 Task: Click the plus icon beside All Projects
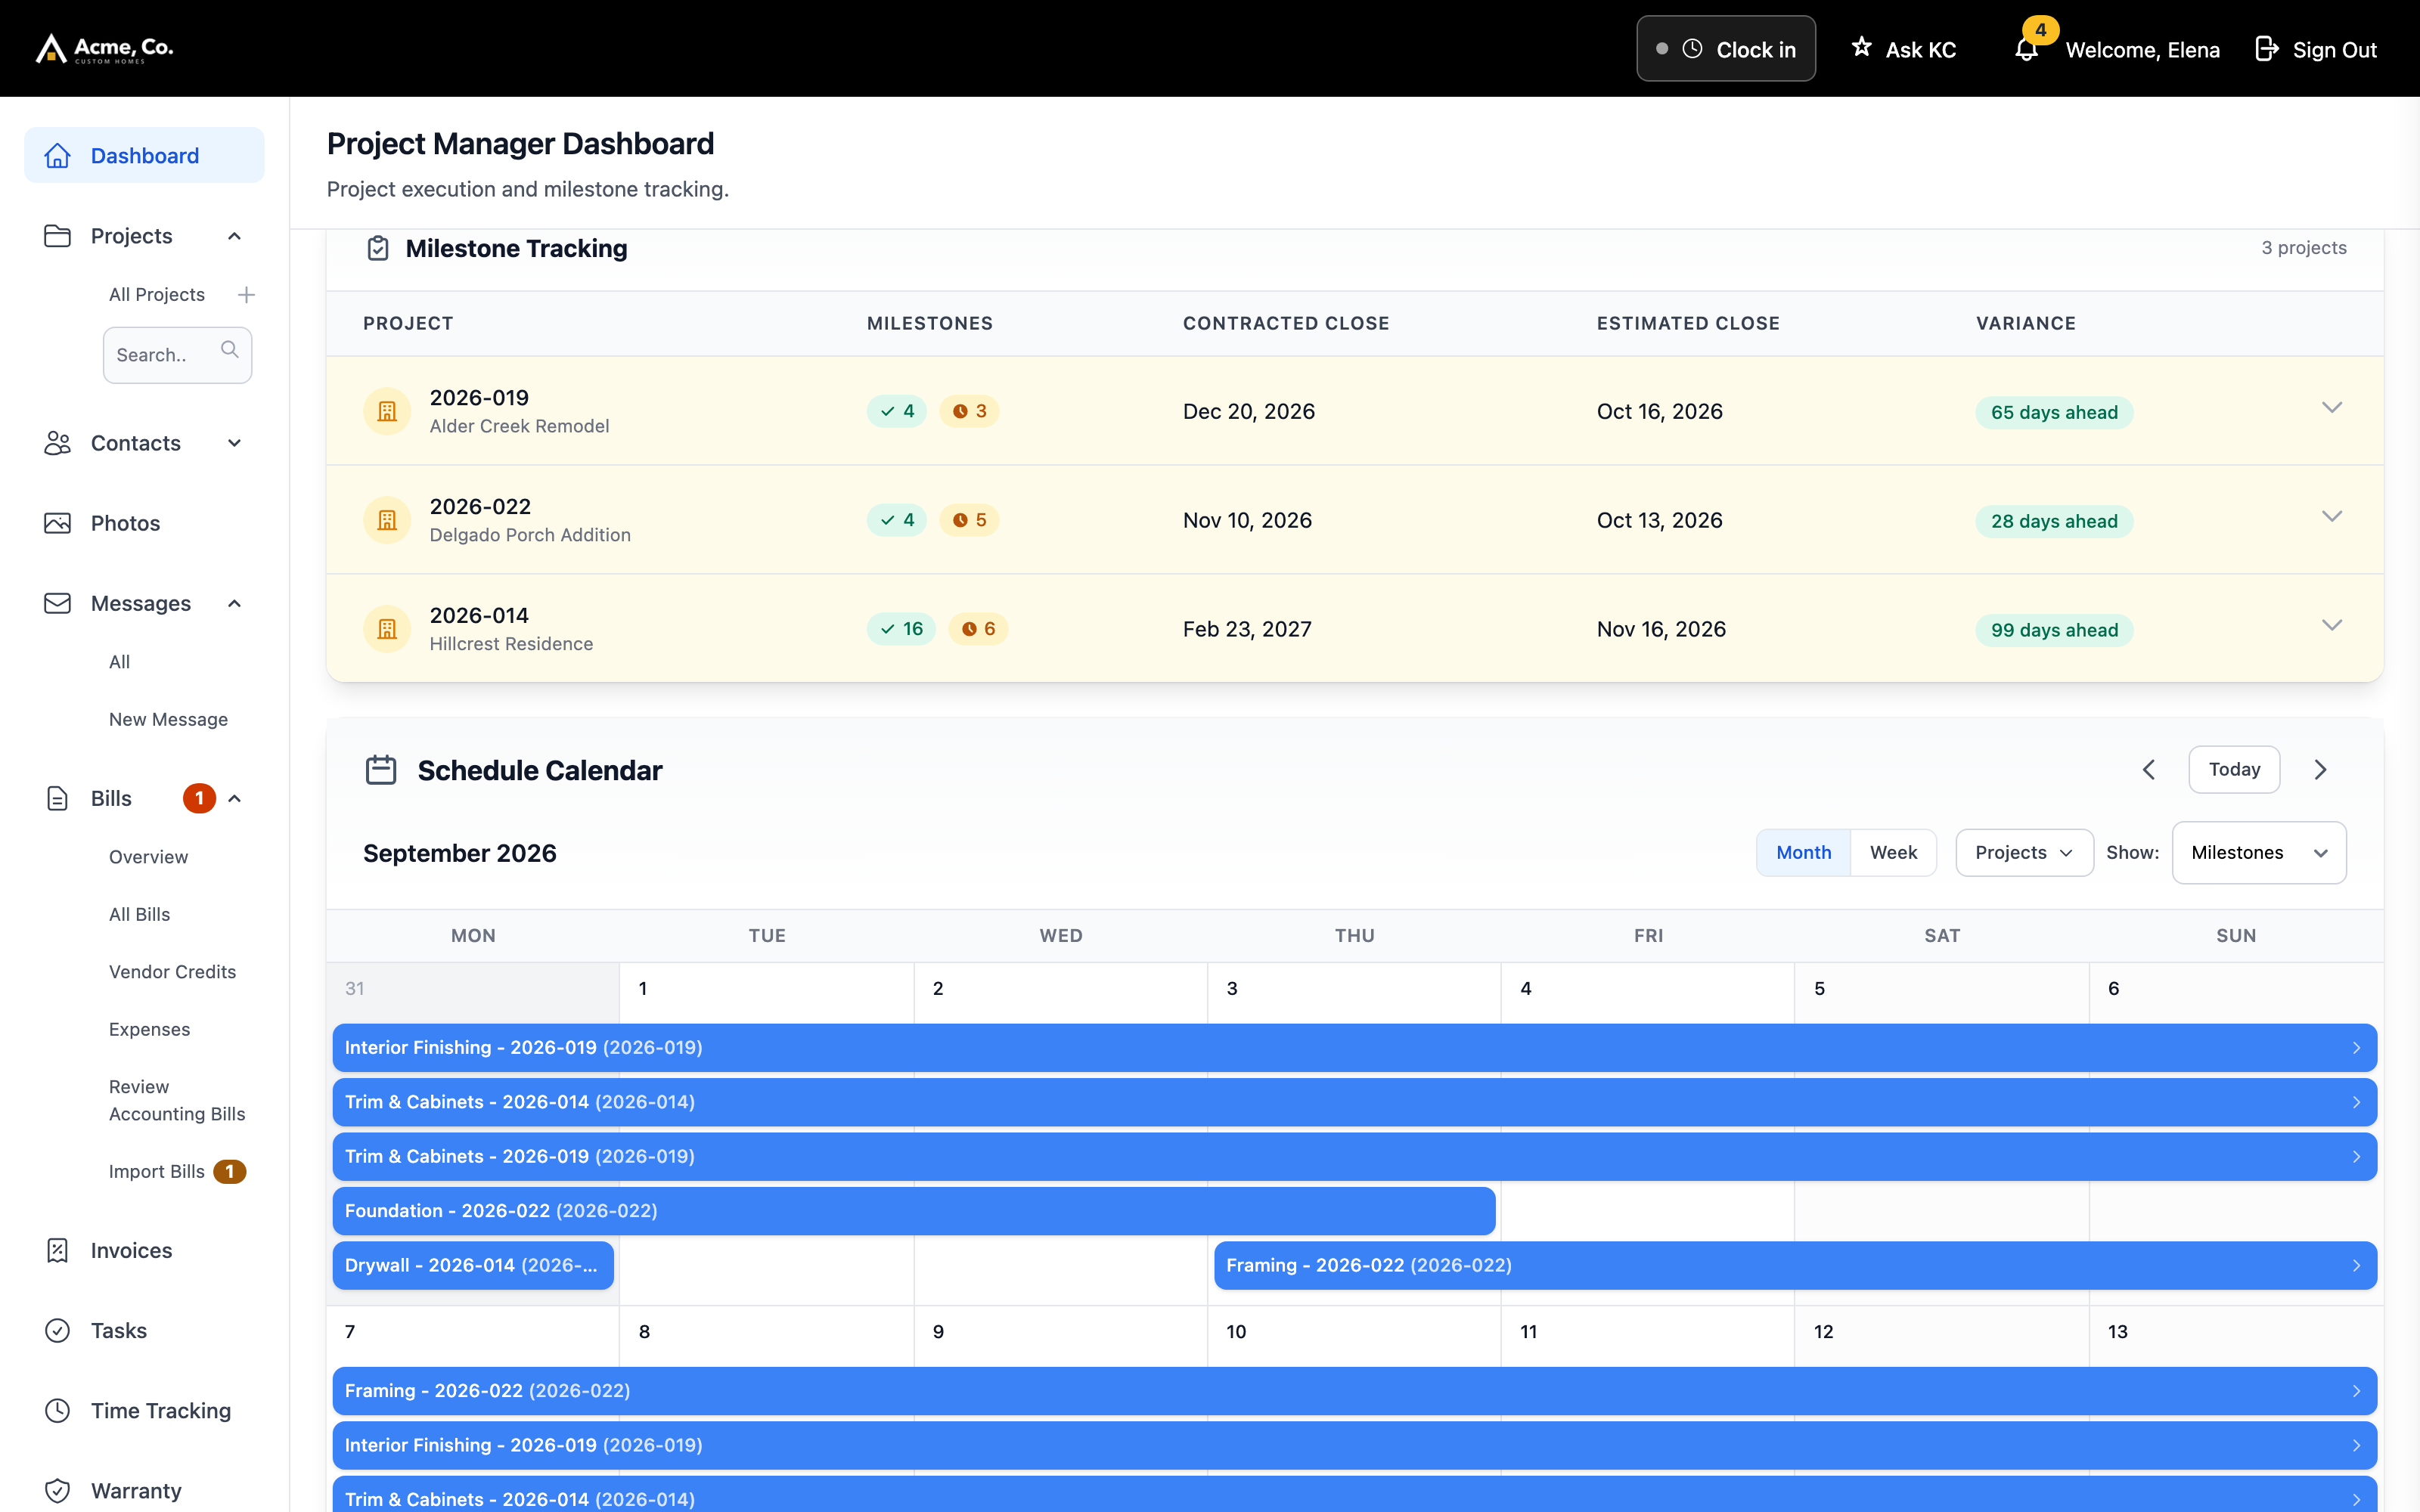(246, 295)
